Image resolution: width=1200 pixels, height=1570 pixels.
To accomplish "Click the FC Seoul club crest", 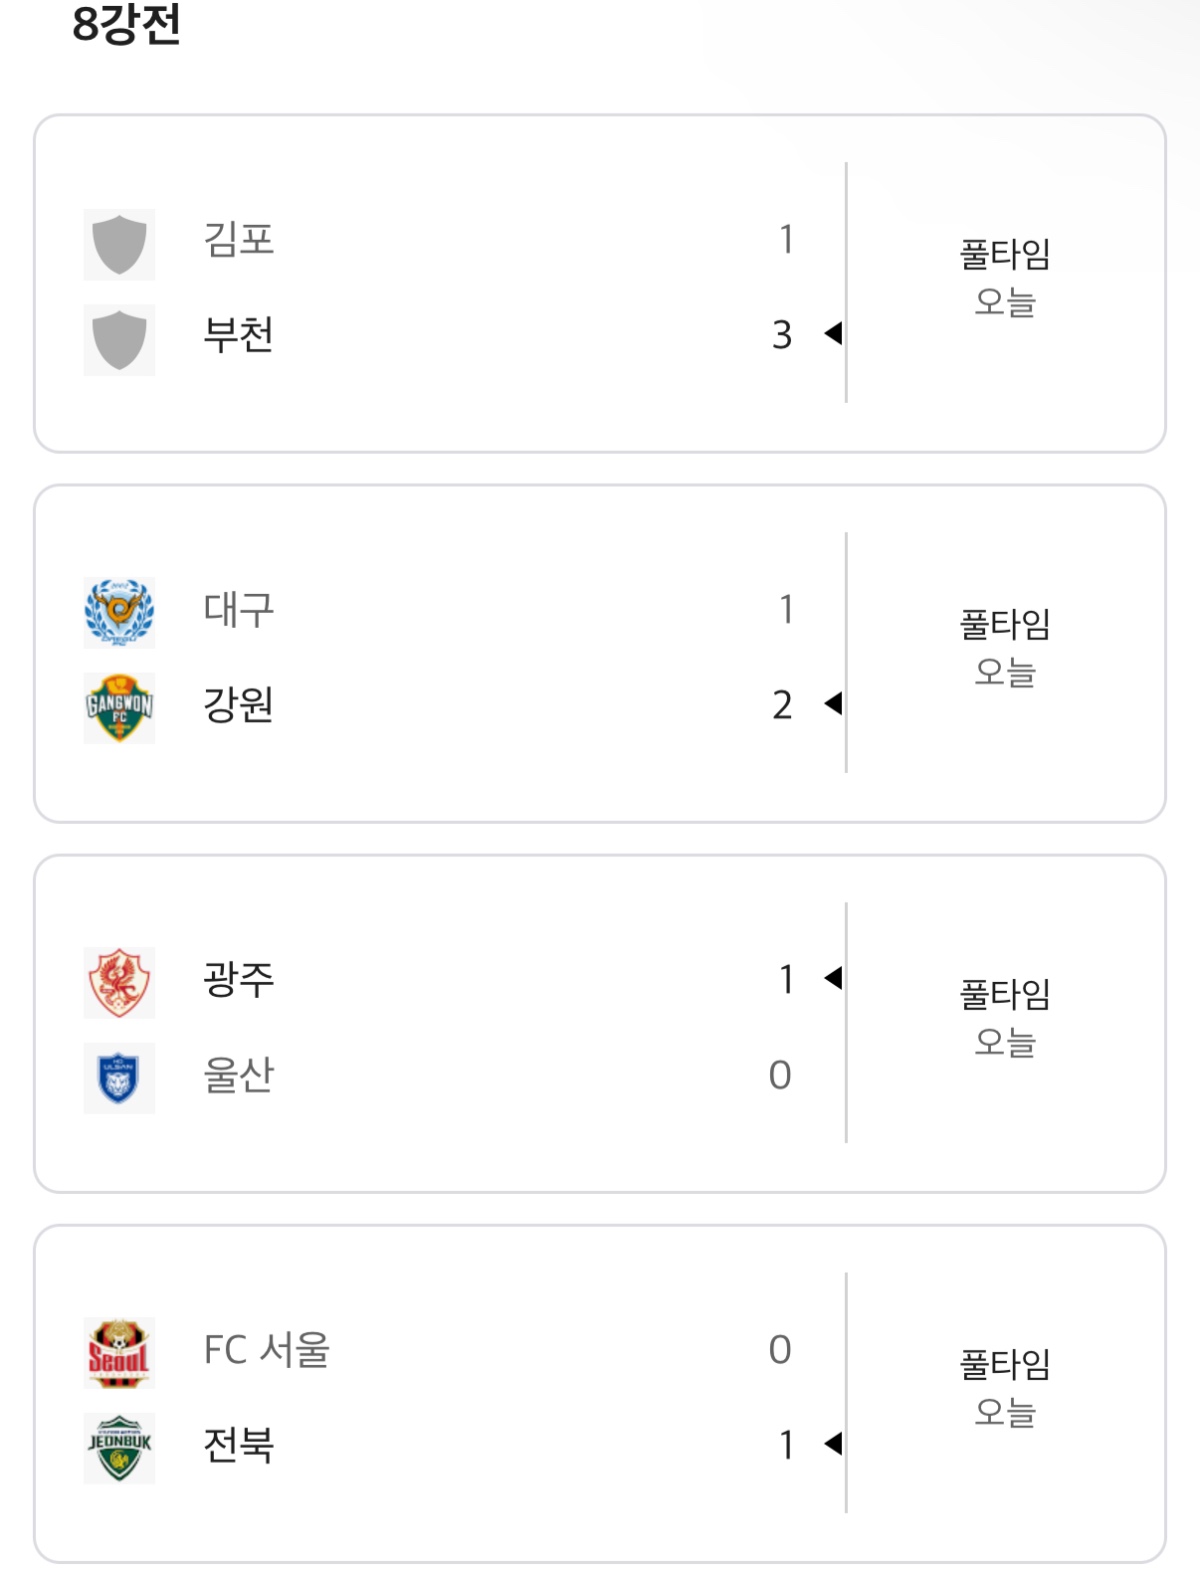I will (119, 1352).
